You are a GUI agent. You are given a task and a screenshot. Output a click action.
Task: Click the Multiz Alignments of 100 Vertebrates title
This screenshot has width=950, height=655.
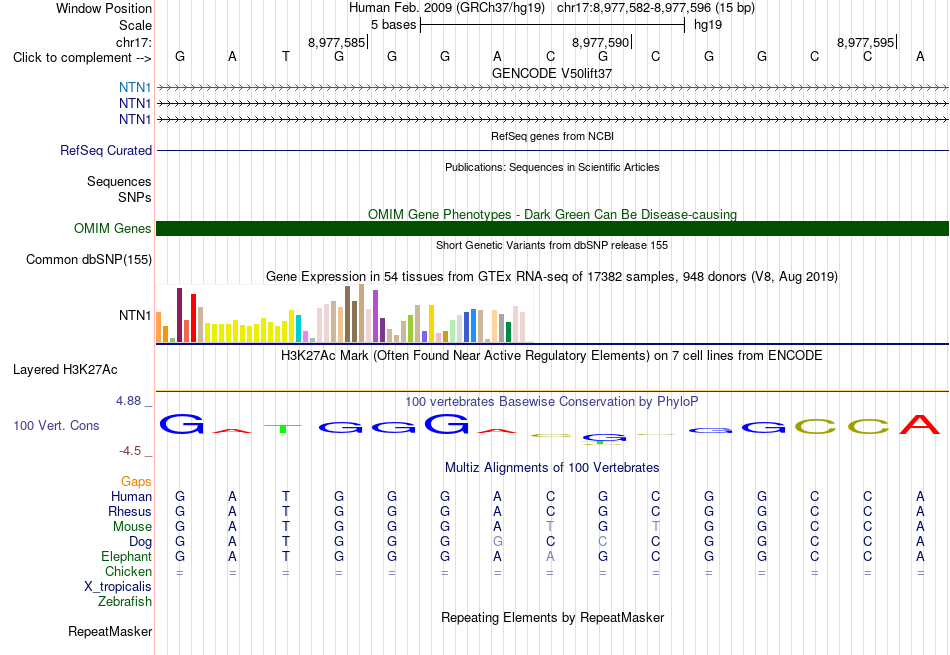(552, 468)
